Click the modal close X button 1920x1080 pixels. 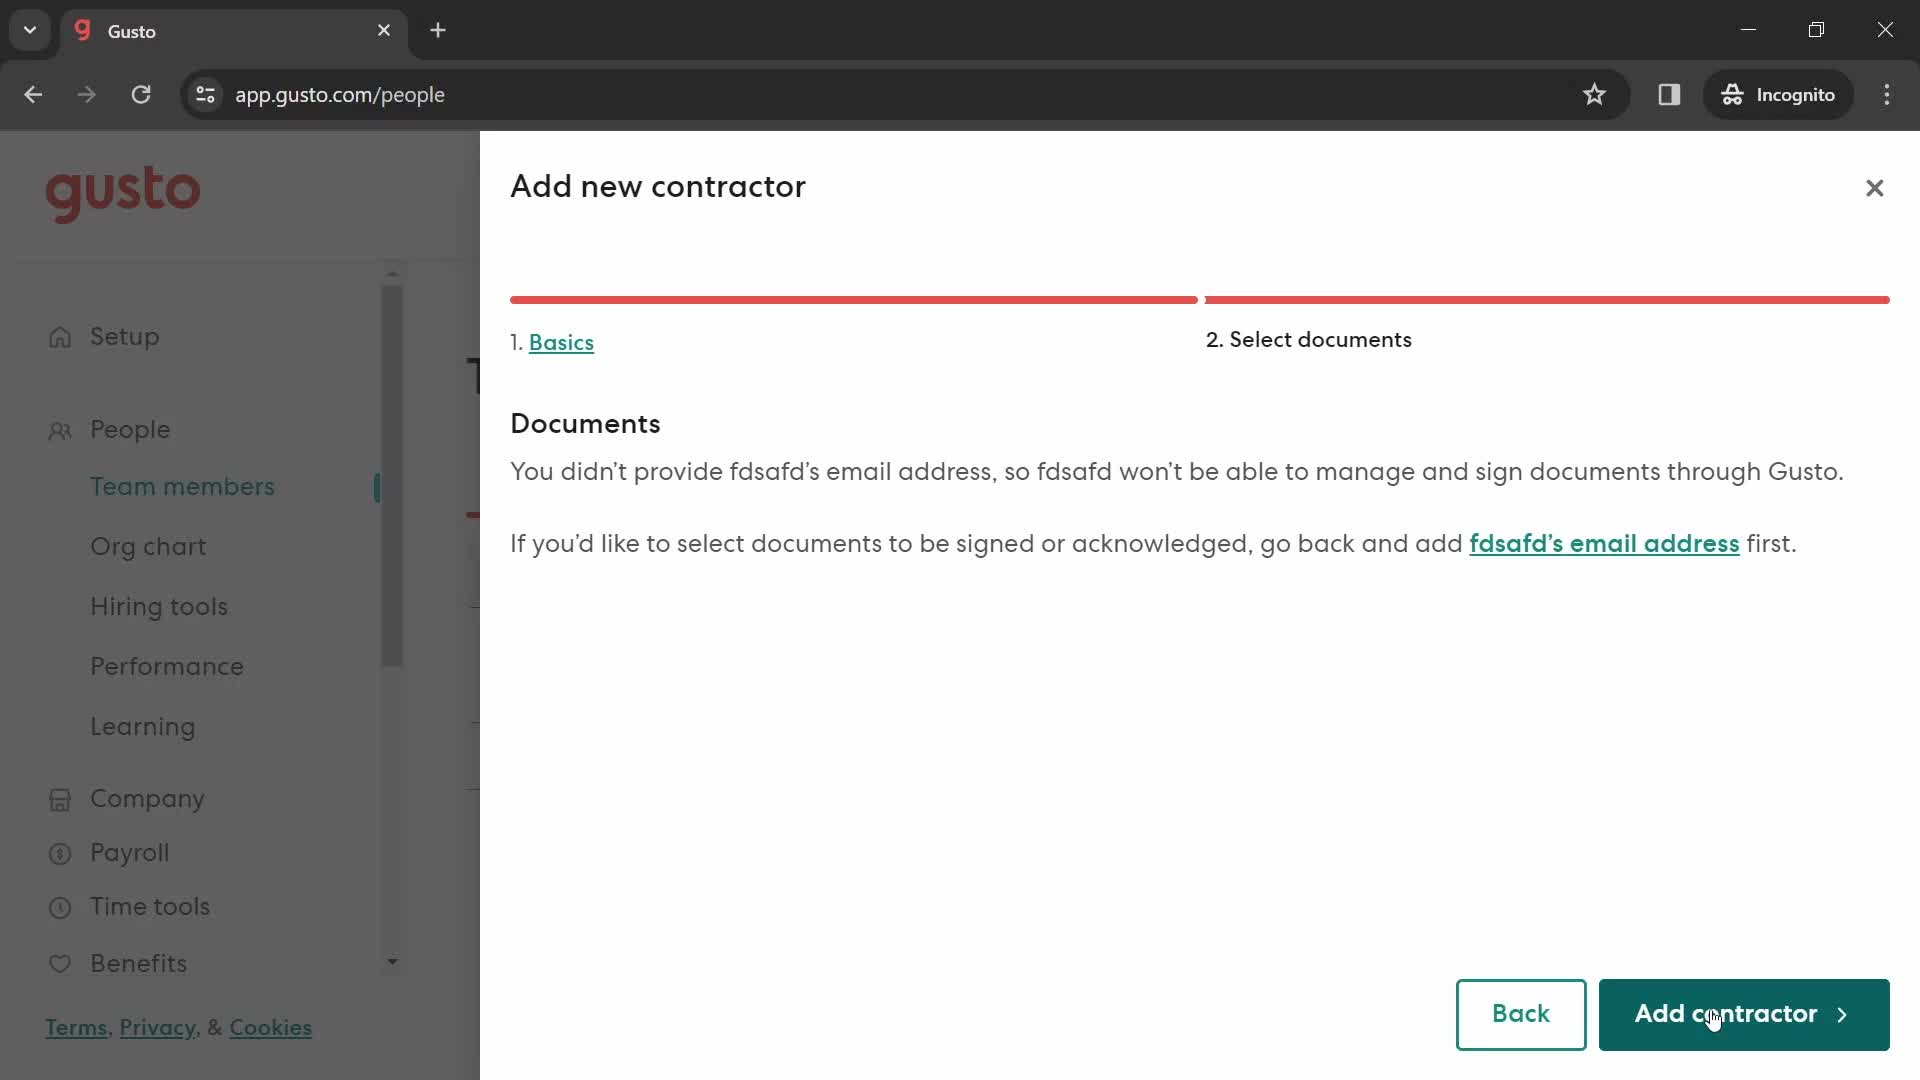pos(1874,186)
